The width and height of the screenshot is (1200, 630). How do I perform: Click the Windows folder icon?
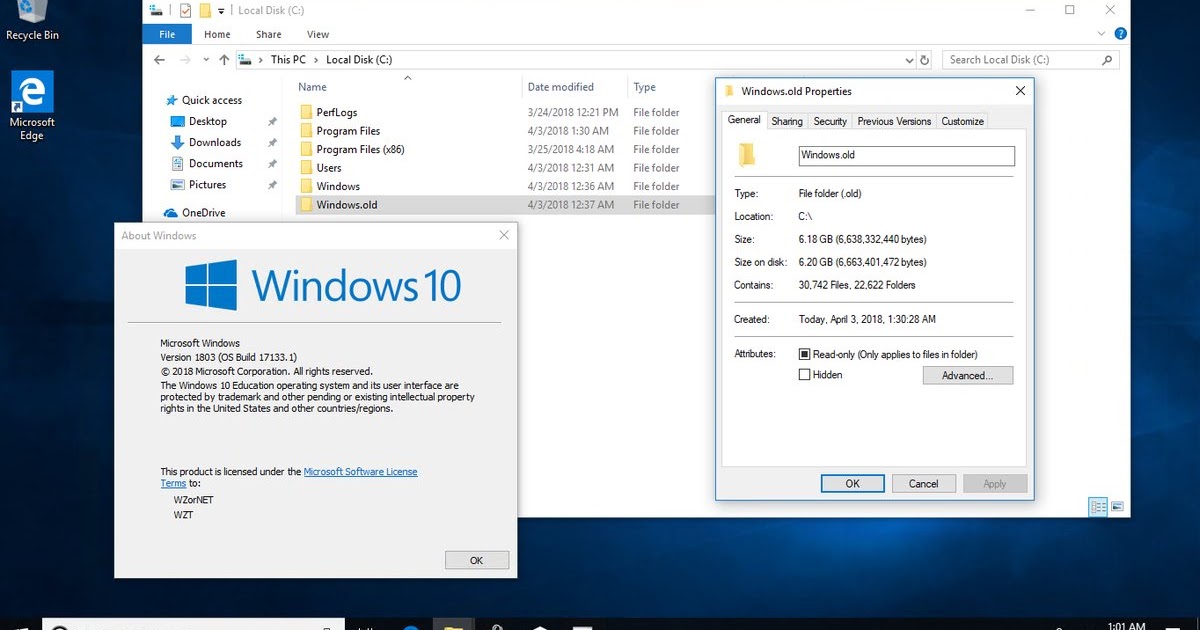[x=307, y=186]
